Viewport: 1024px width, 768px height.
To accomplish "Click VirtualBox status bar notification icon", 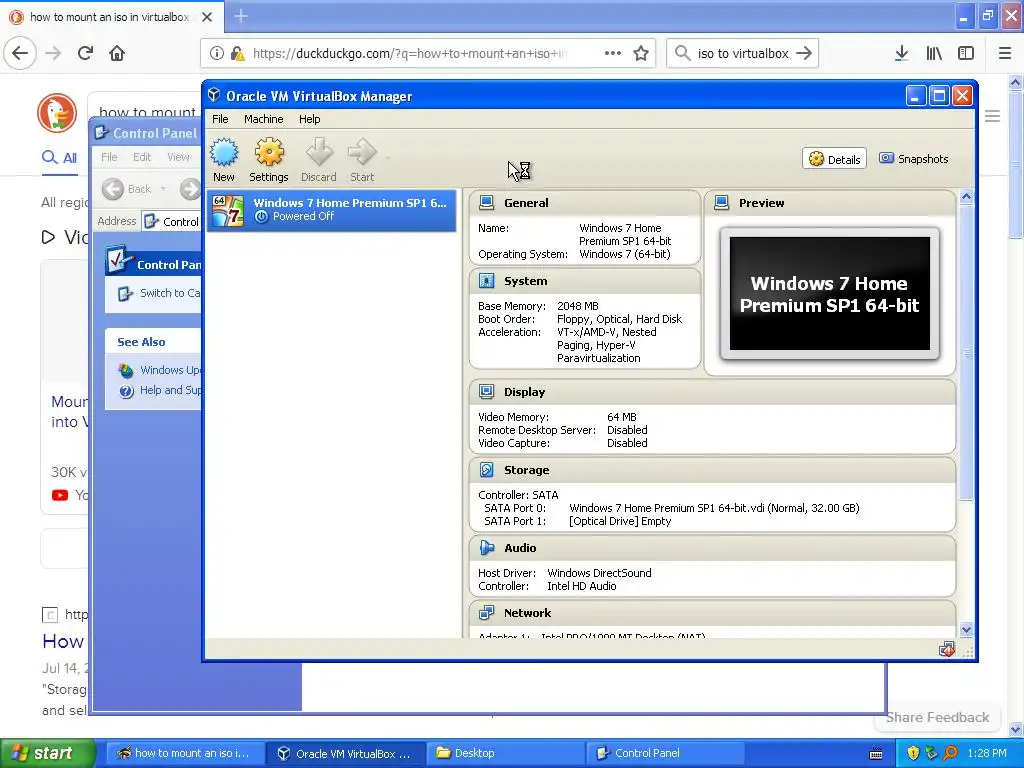I will [946, 649].
